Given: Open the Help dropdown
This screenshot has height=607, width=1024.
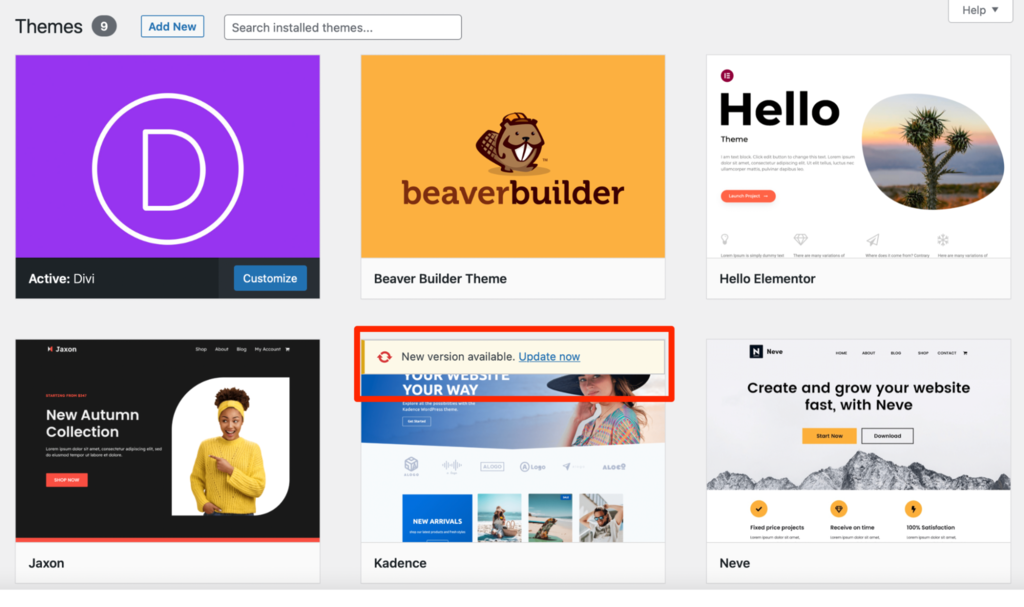Looking at the screenshot, I should coord(979,11).
